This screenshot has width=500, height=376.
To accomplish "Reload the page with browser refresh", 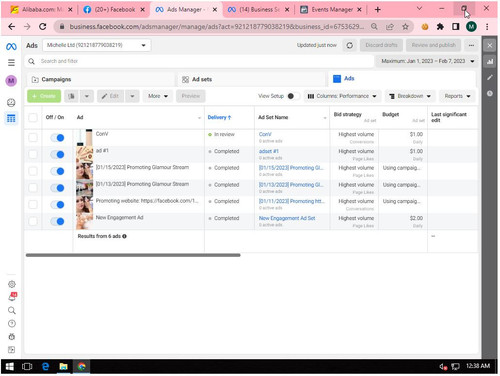I will pos(43,27).
